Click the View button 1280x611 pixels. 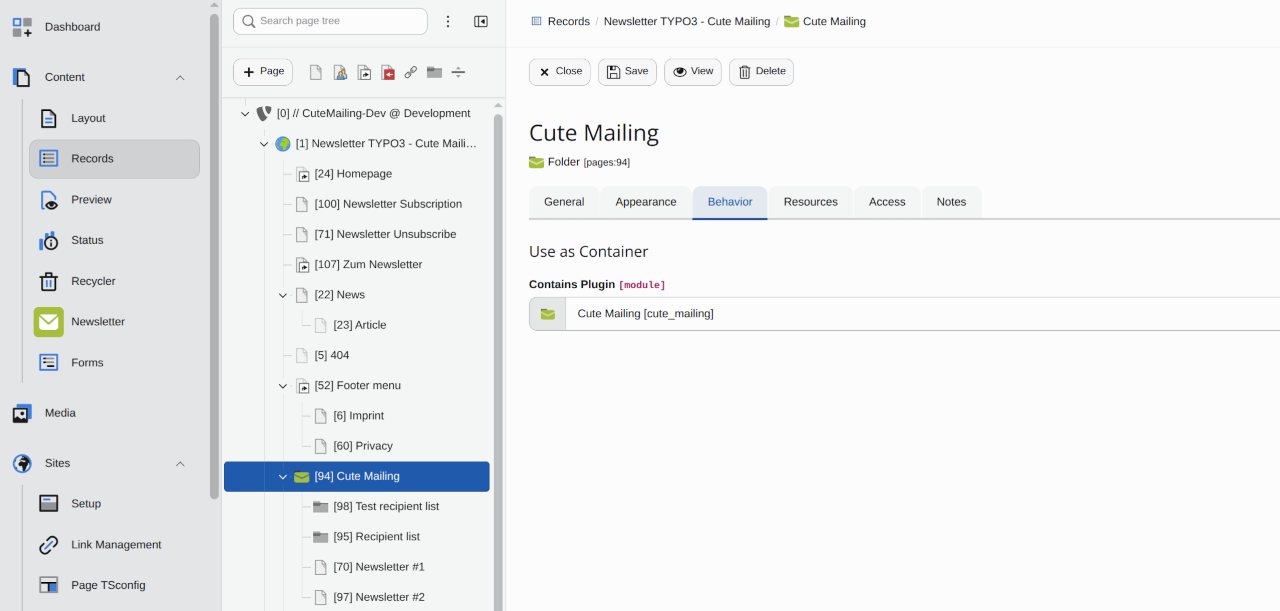(693, 72)
